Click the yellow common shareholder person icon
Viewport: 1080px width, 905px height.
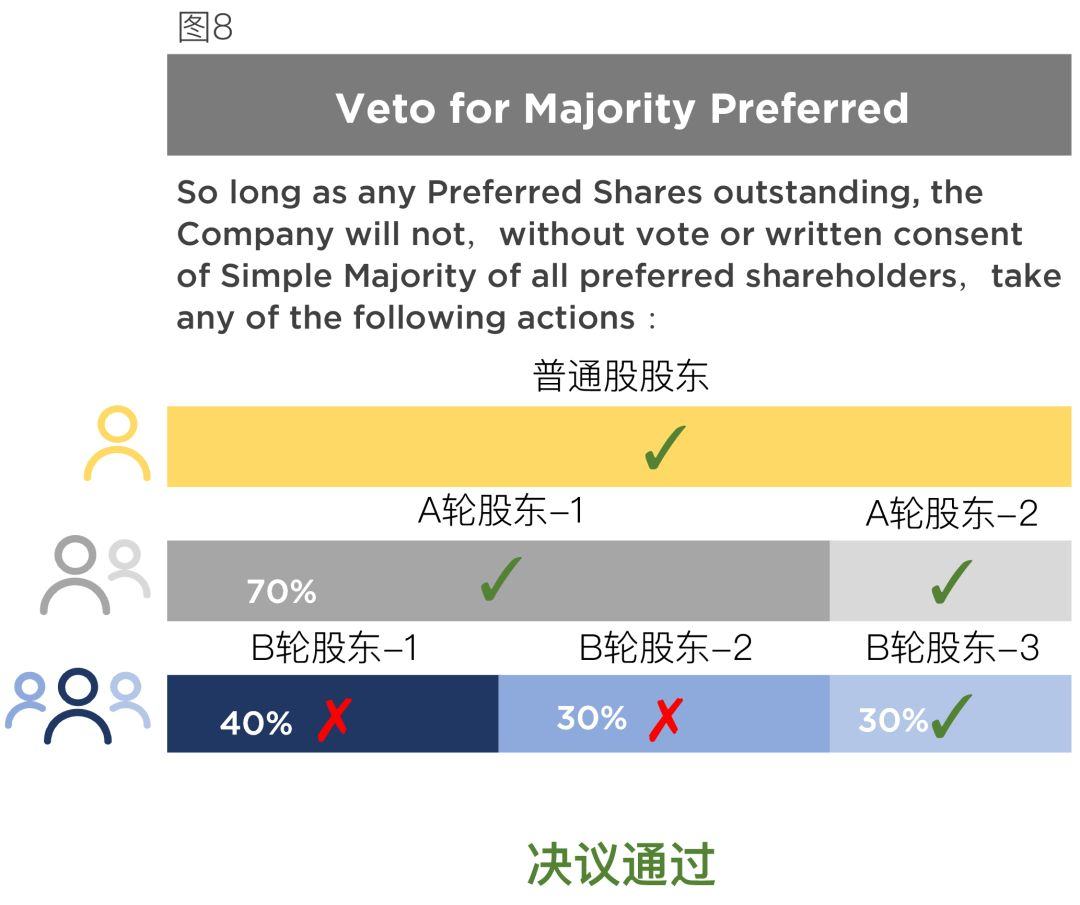point(117,444)
